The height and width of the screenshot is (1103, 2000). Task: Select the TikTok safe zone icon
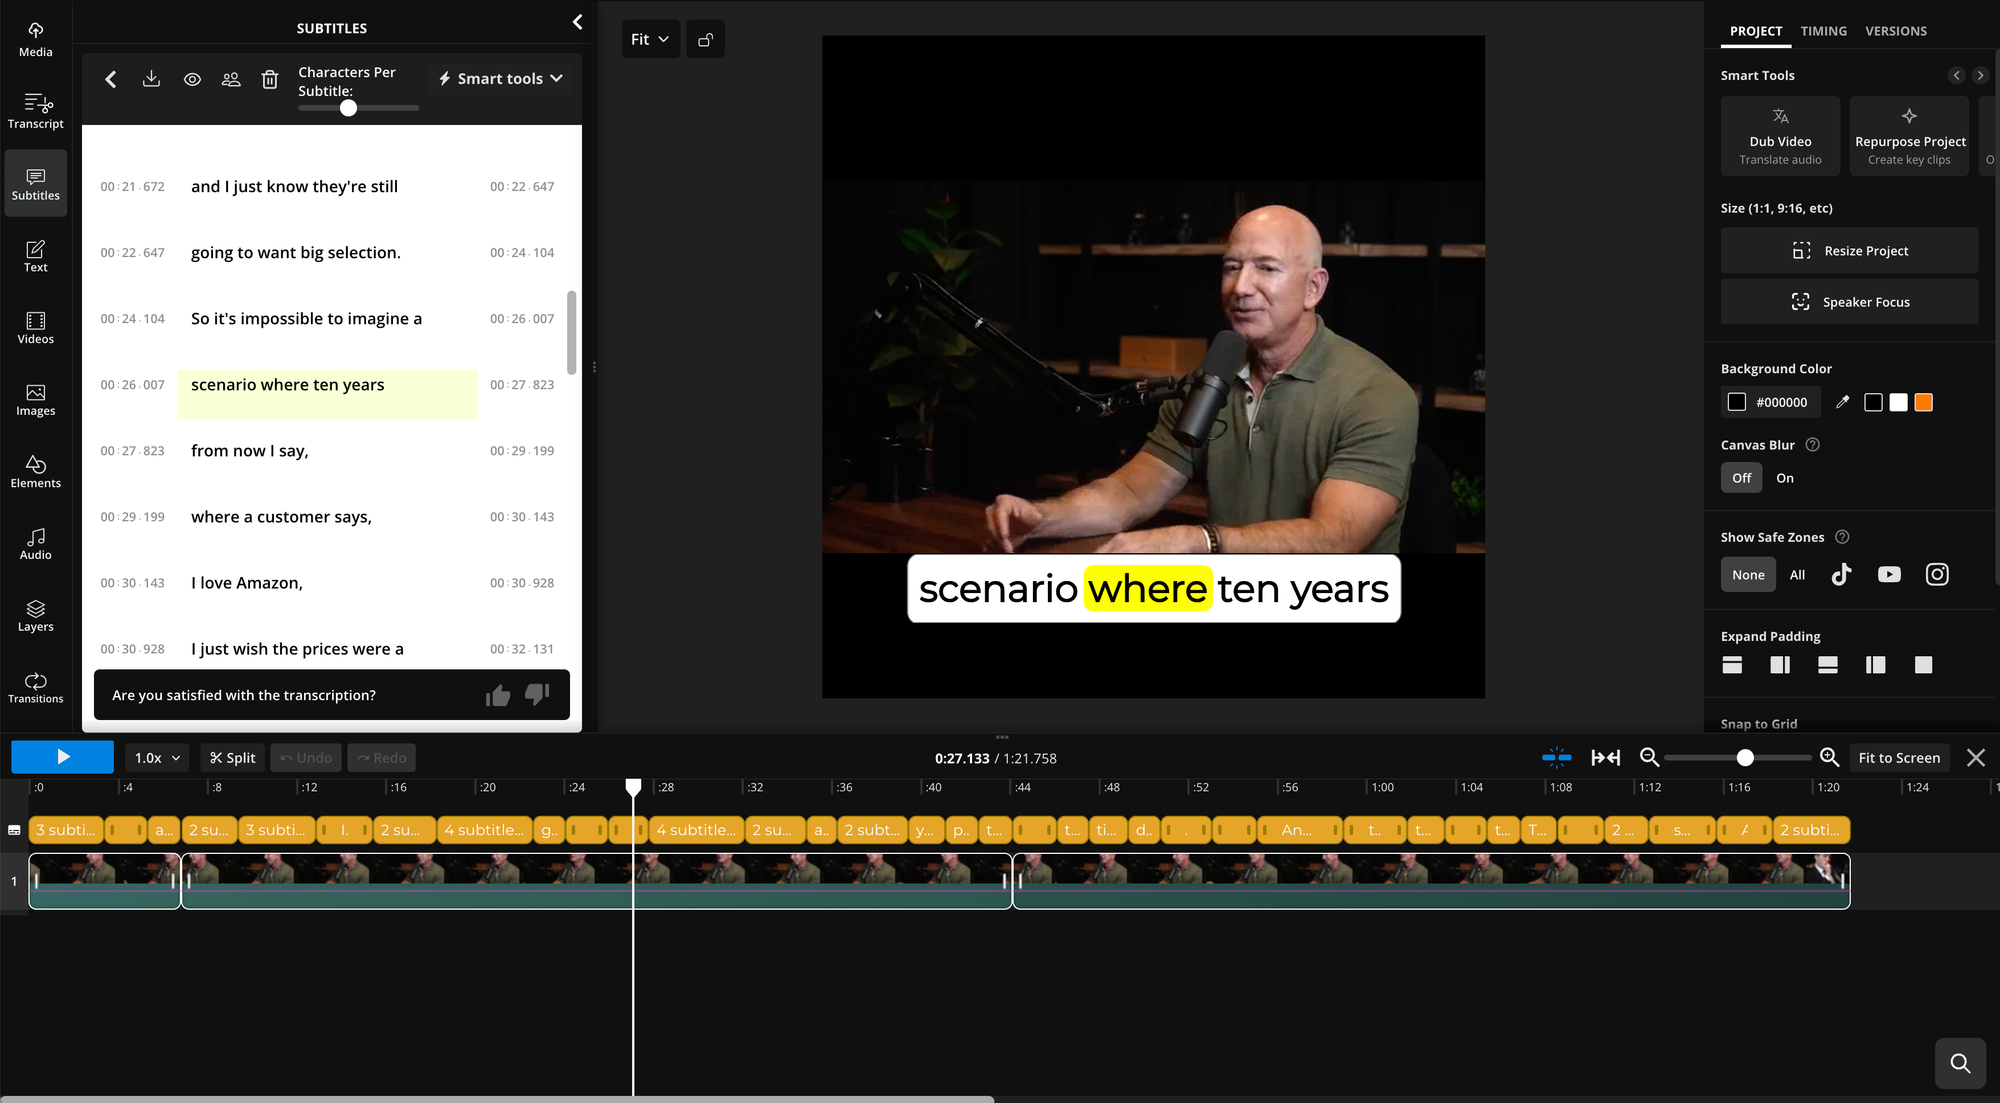coord(1841,574)
